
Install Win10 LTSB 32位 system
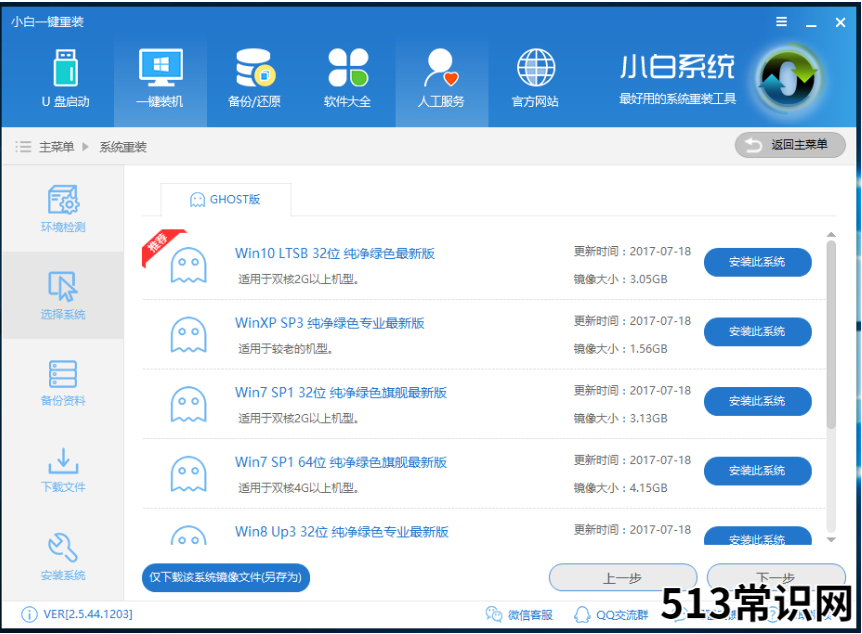coord(758,262)
